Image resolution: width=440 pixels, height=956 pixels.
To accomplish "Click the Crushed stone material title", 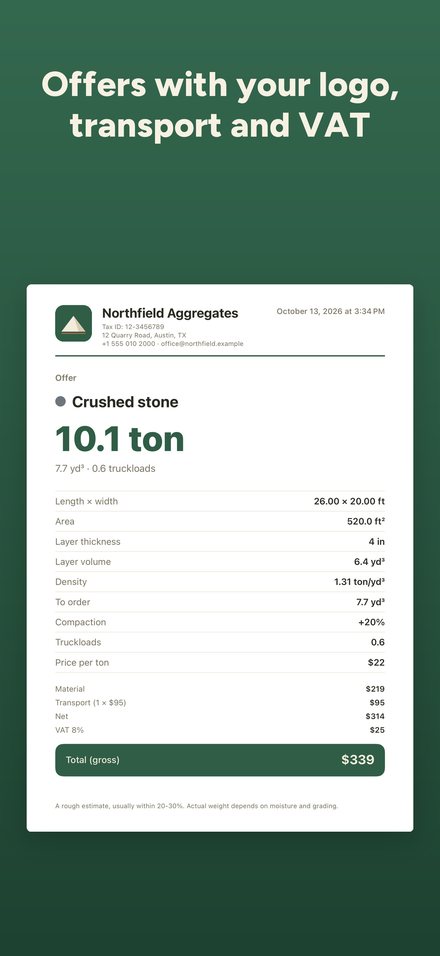I will point(125,402).
